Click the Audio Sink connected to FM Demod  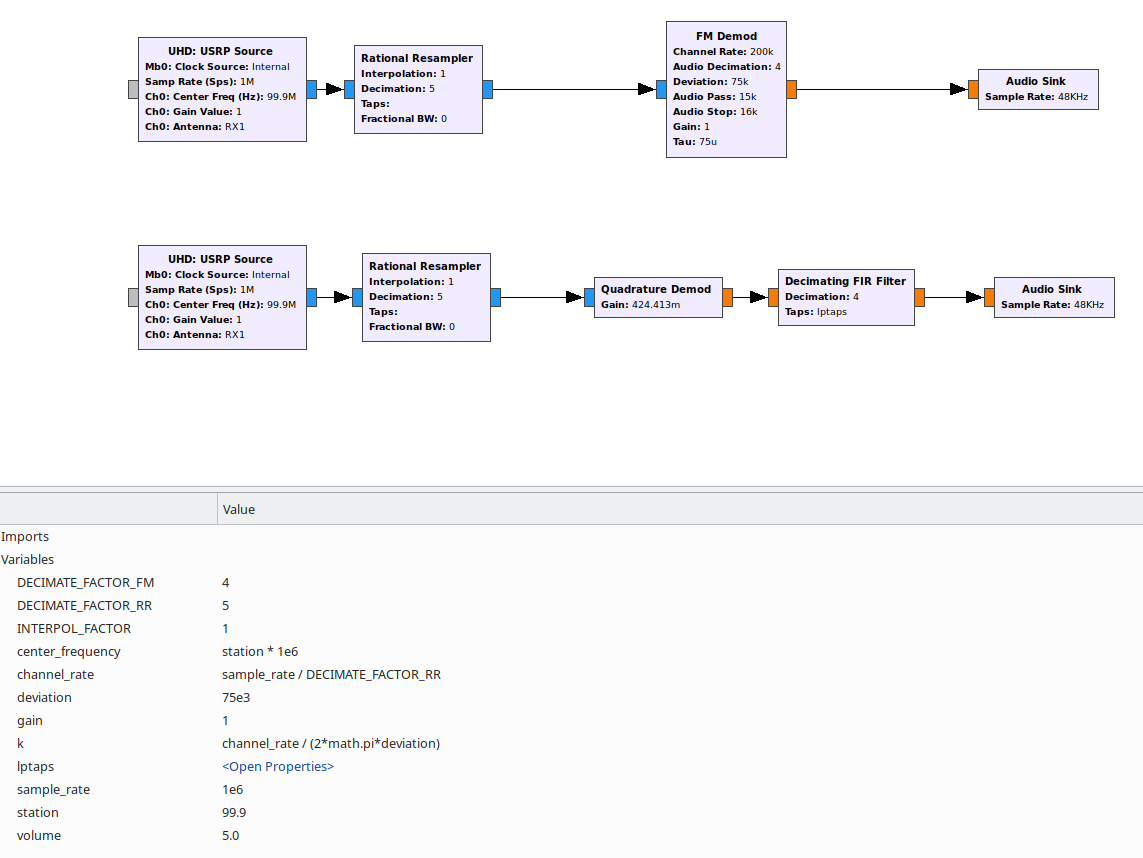tap(1037, 89)
